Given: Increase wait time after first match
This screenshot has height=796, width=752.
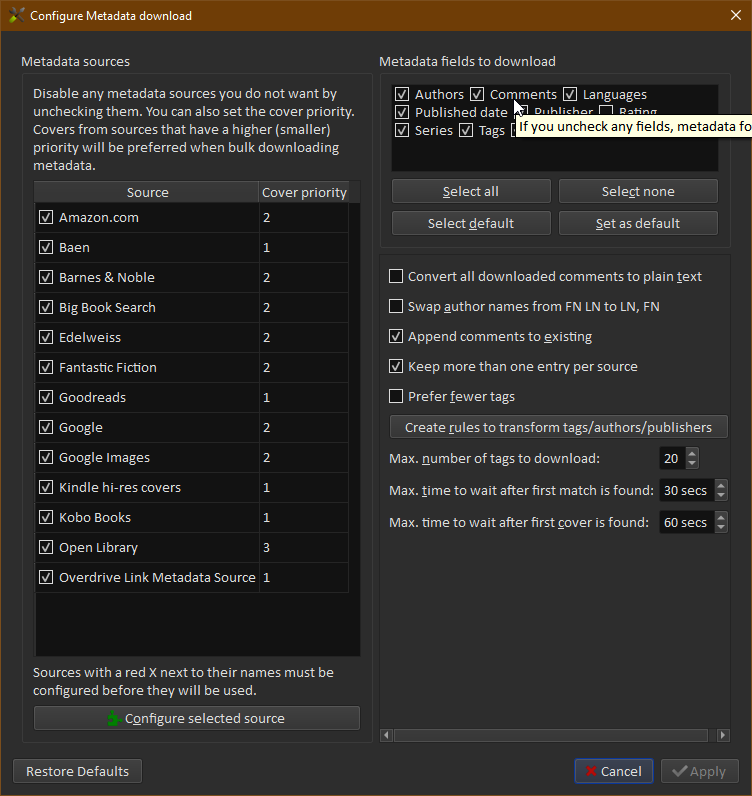Looking at the screenshot, I should point(721,485).
